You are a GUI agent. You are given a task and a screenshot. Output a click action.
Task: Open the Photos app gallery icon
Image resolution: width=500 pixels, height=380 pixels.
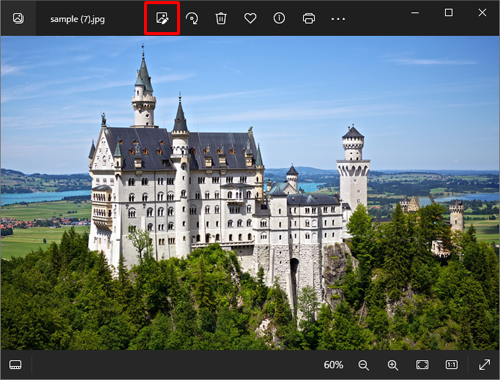pyautogui.click(x=18, y=18)
